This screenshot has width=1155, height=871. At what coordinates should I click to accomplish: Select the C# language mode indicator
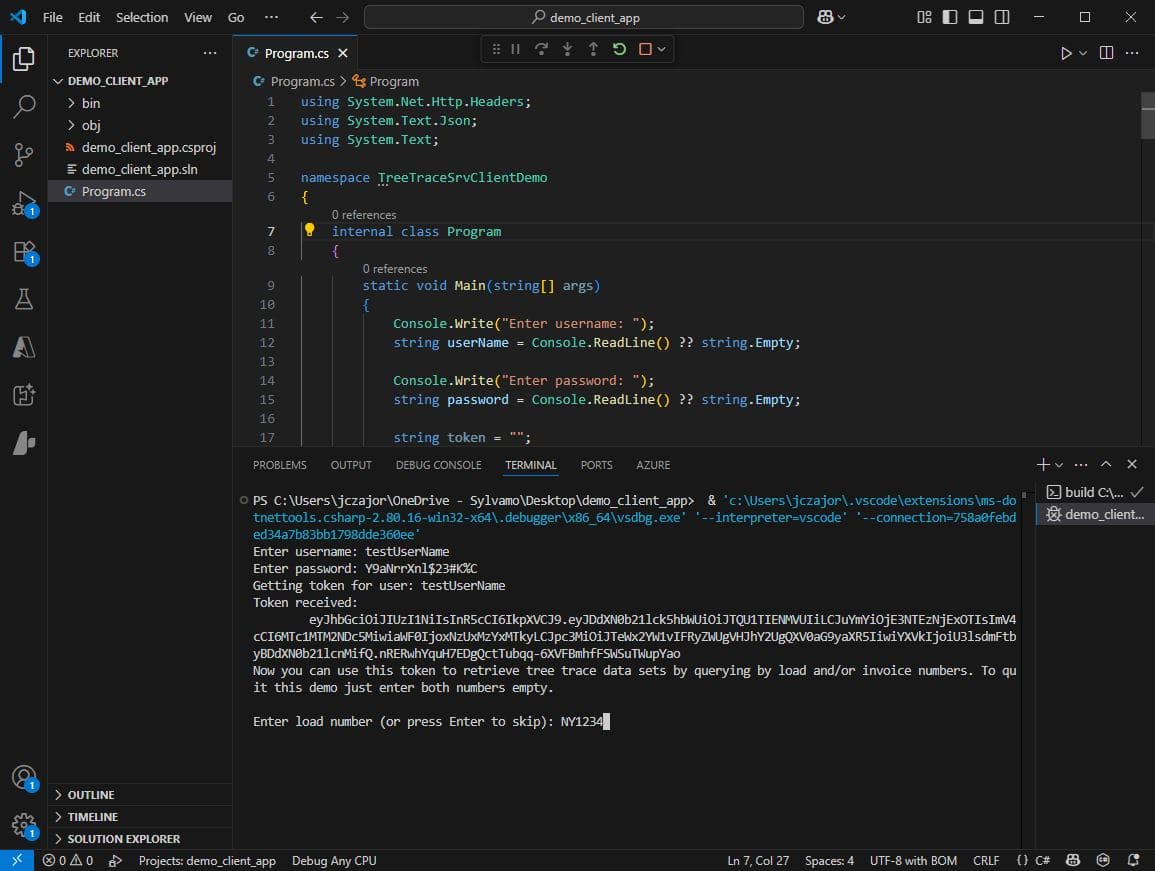[1042, 860]
